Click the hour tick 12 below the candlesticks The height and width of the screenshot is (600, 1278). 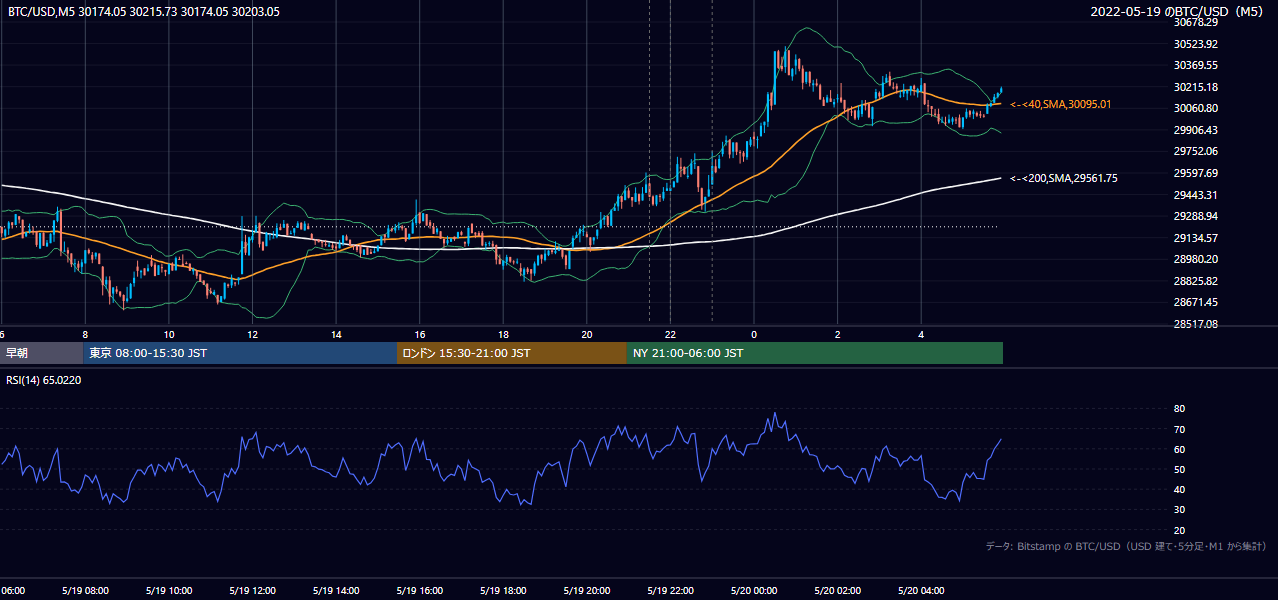[252, 334]
